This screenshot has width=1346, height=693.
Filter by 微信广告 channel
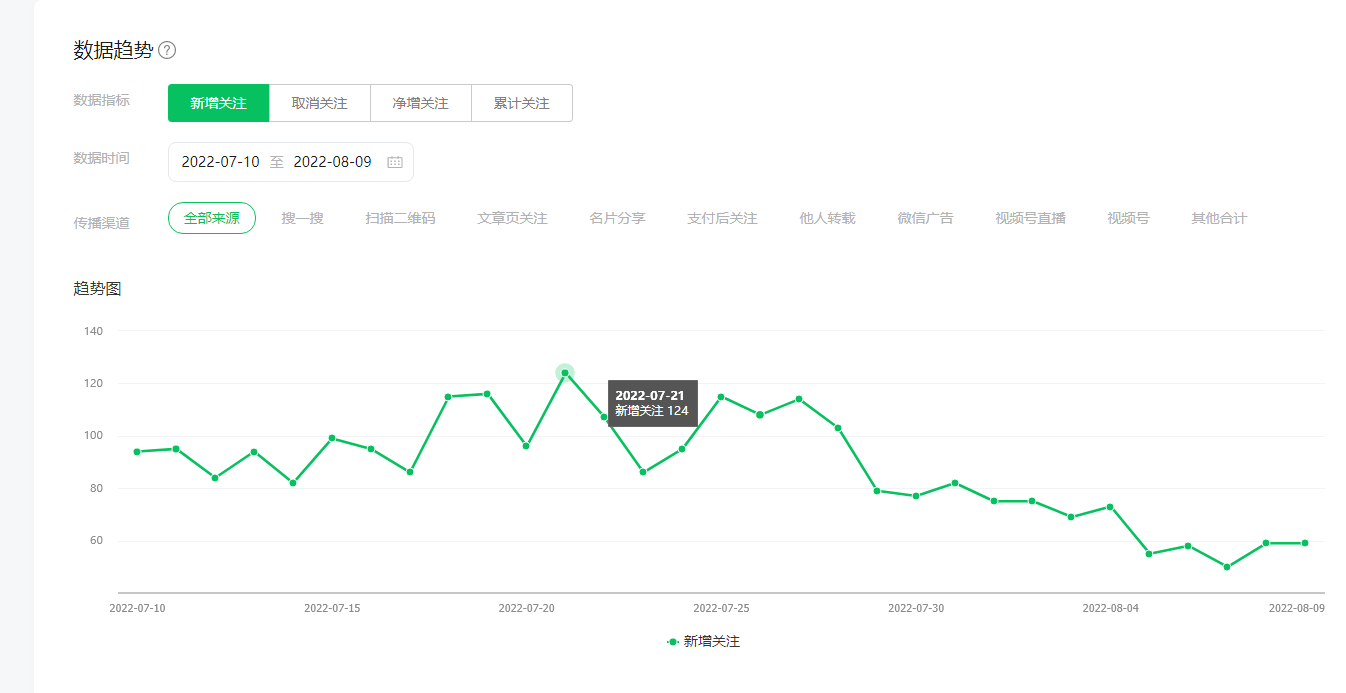tap(925, 218)
